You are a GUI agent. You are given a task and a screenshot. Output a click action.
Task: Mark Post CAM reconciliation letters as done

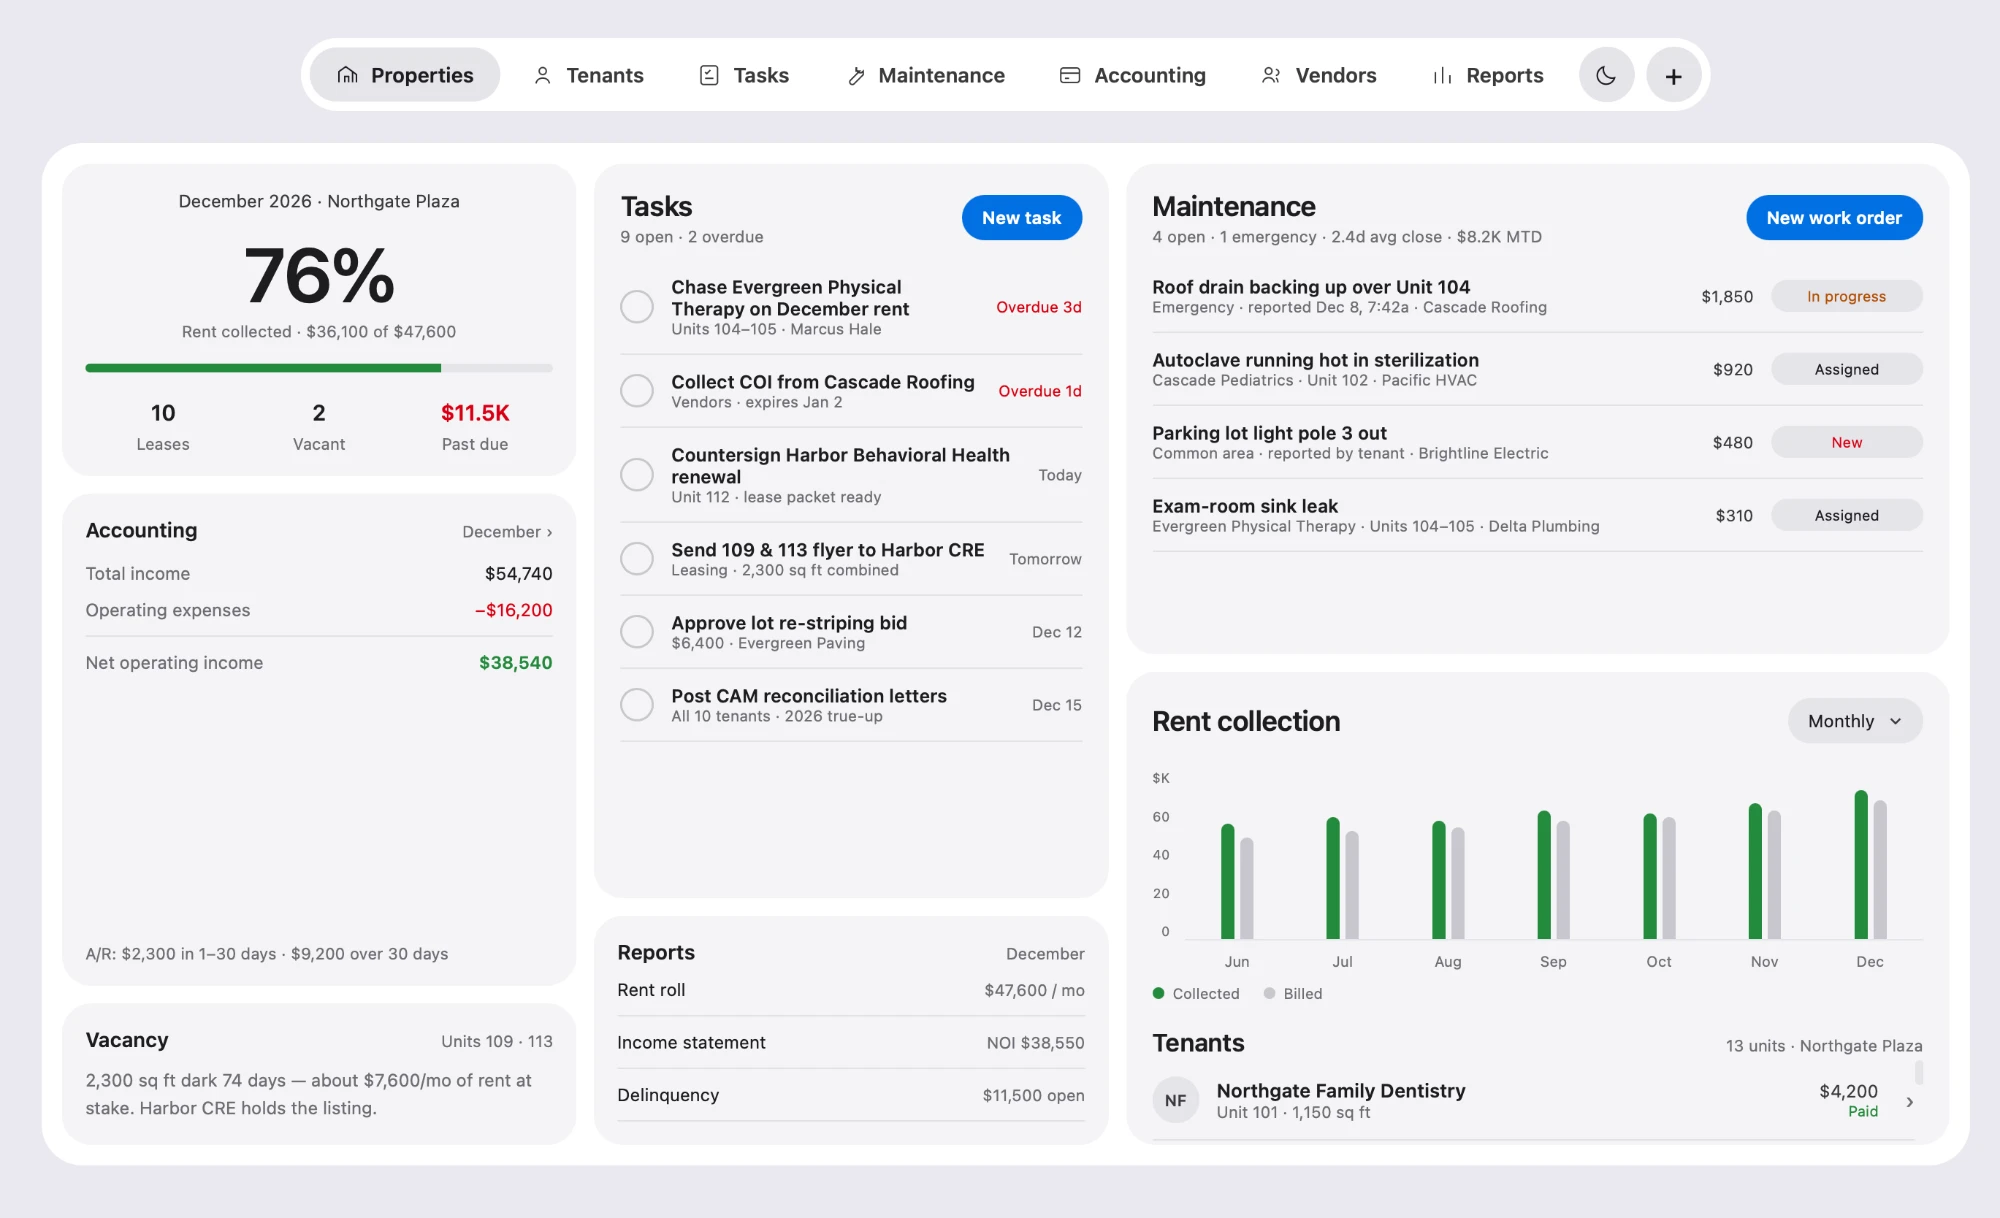coord(637,704)
